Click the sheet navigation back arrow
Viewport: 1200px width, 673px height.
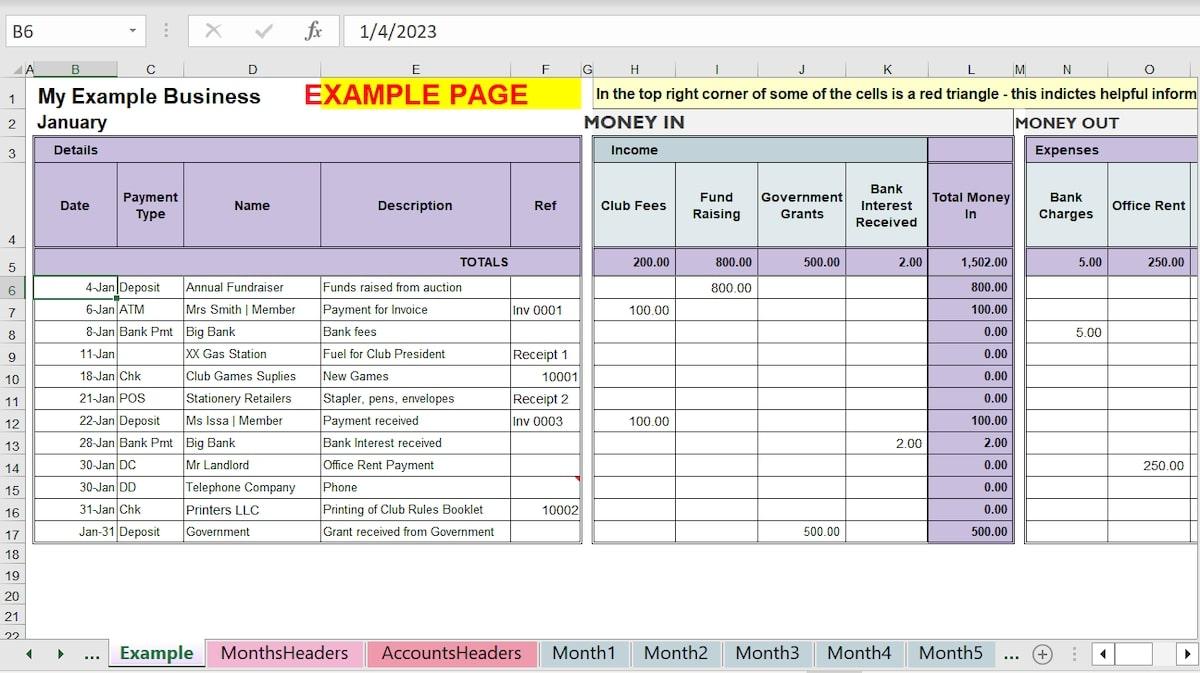point(28,653)
